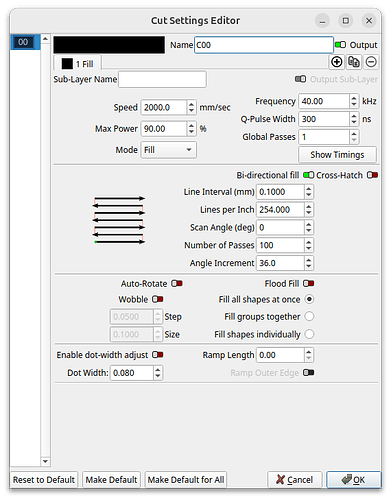The width and height of the screenshot is (390, 500).
Task: Click the Show Timings button
Action: [337, 155]
